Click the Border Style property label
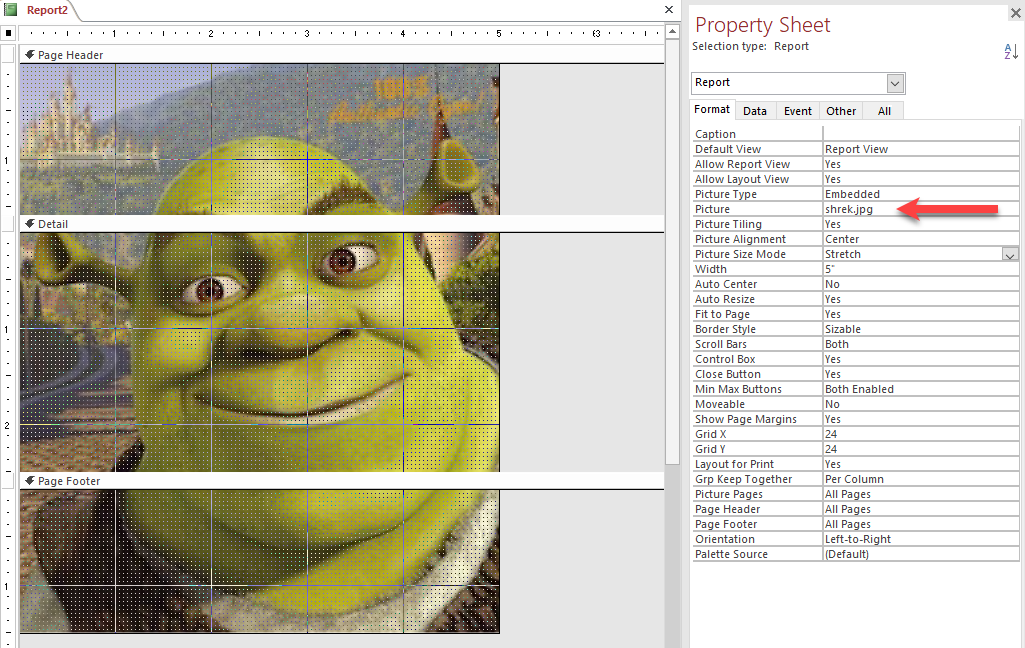This screenshot has width=1025, height=648. point(725,330)
